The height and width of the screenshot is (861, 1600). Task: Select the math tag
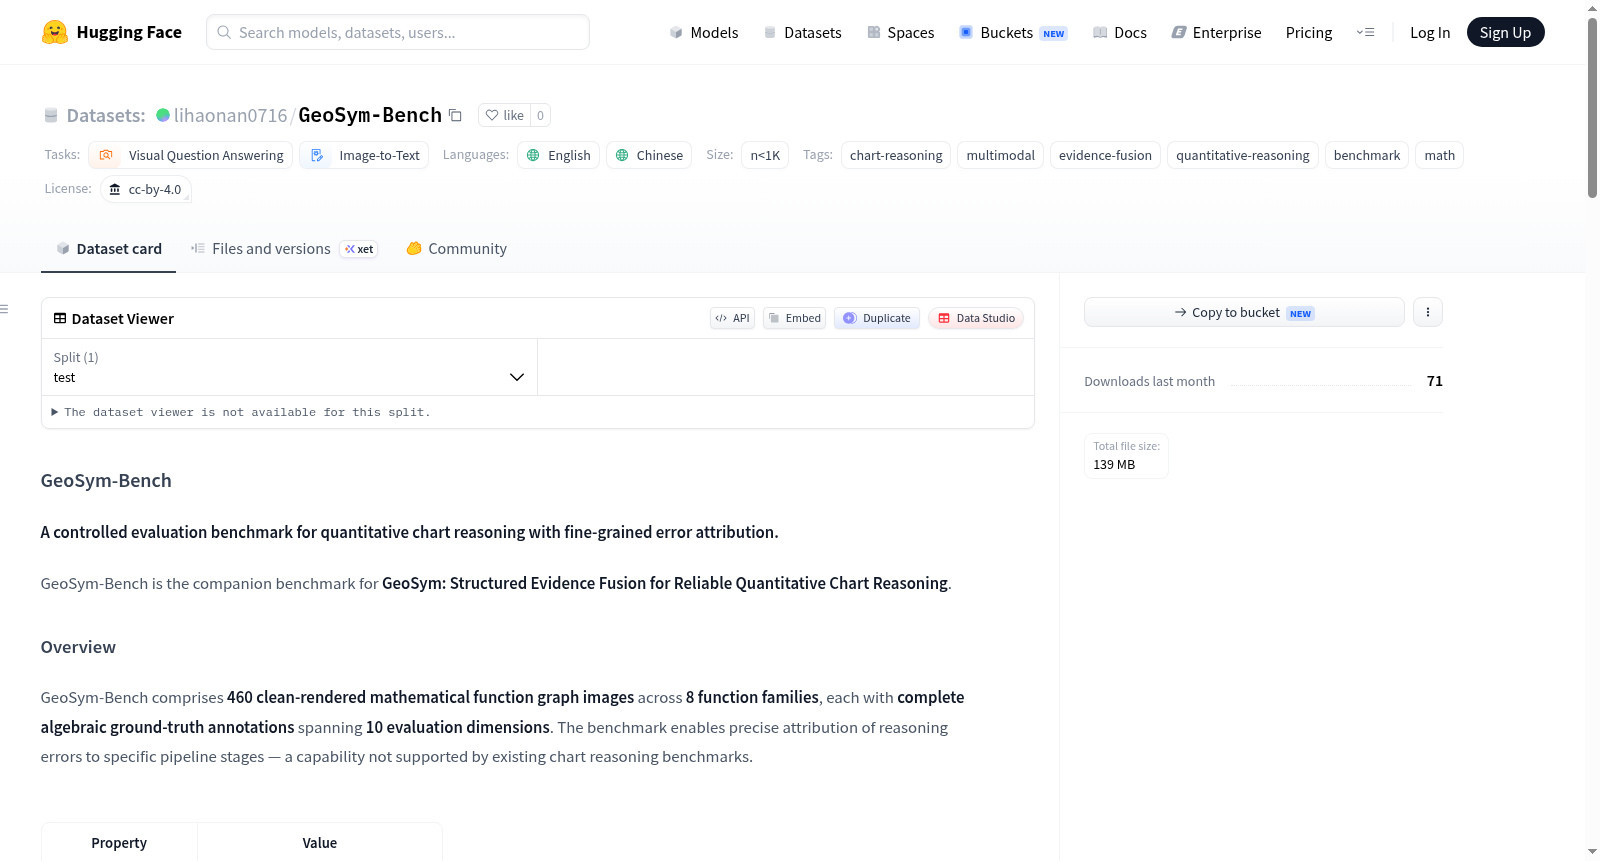tap(1440, 155)
